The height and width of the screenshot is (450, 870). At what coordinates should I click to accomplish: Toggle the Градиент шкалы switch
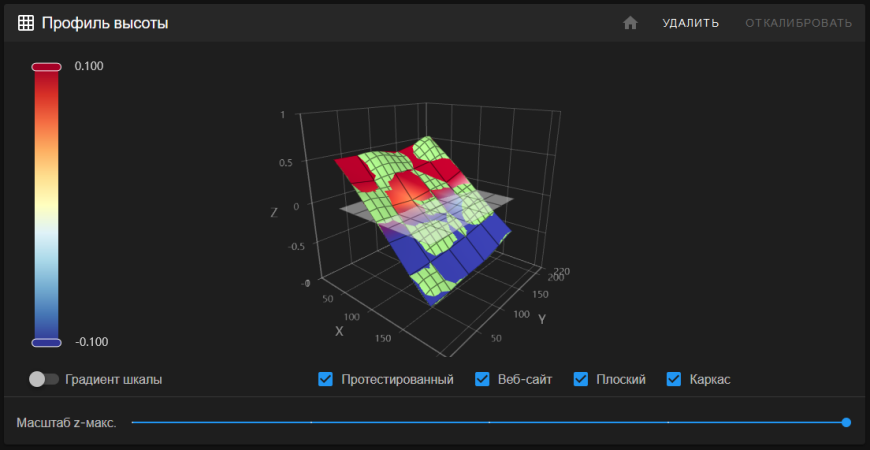(x=45, y=379)
